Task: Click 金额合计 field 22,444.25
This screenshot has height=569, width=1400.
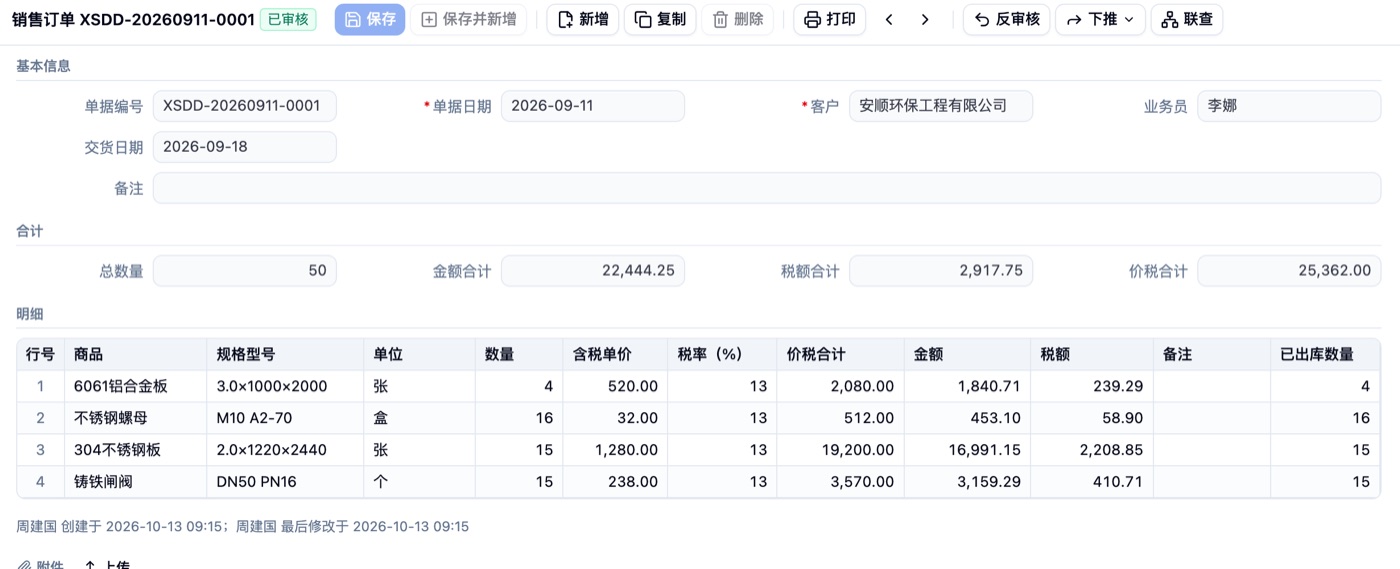Action: point(592,271)
